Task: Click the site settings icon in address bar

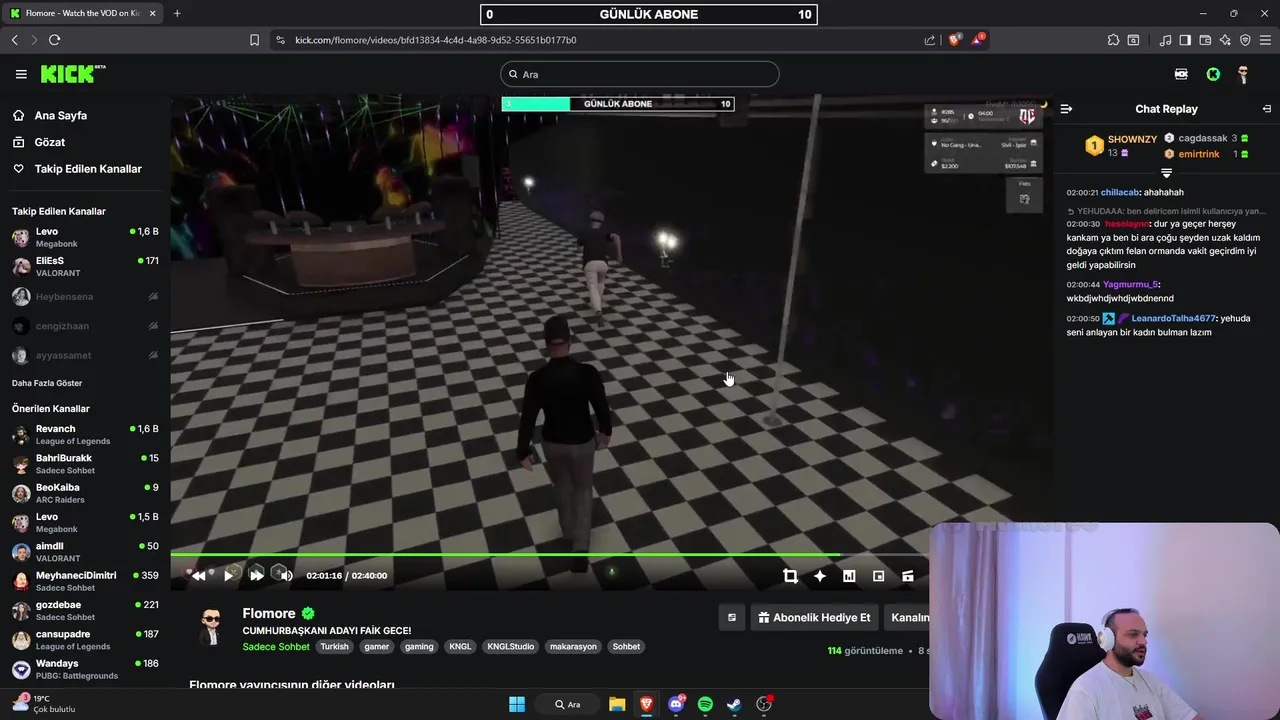Action: click(279, 40)
